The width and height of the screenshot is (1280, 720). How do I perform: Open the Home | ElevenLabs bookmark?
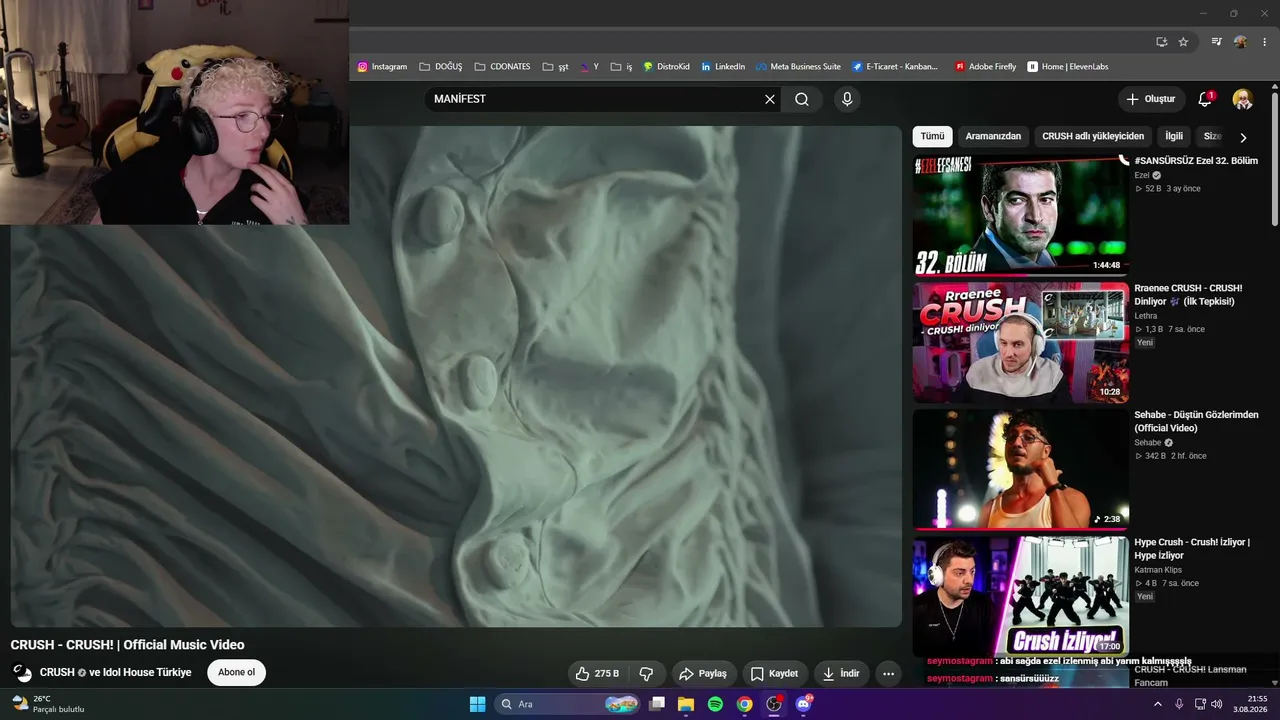1068,67
